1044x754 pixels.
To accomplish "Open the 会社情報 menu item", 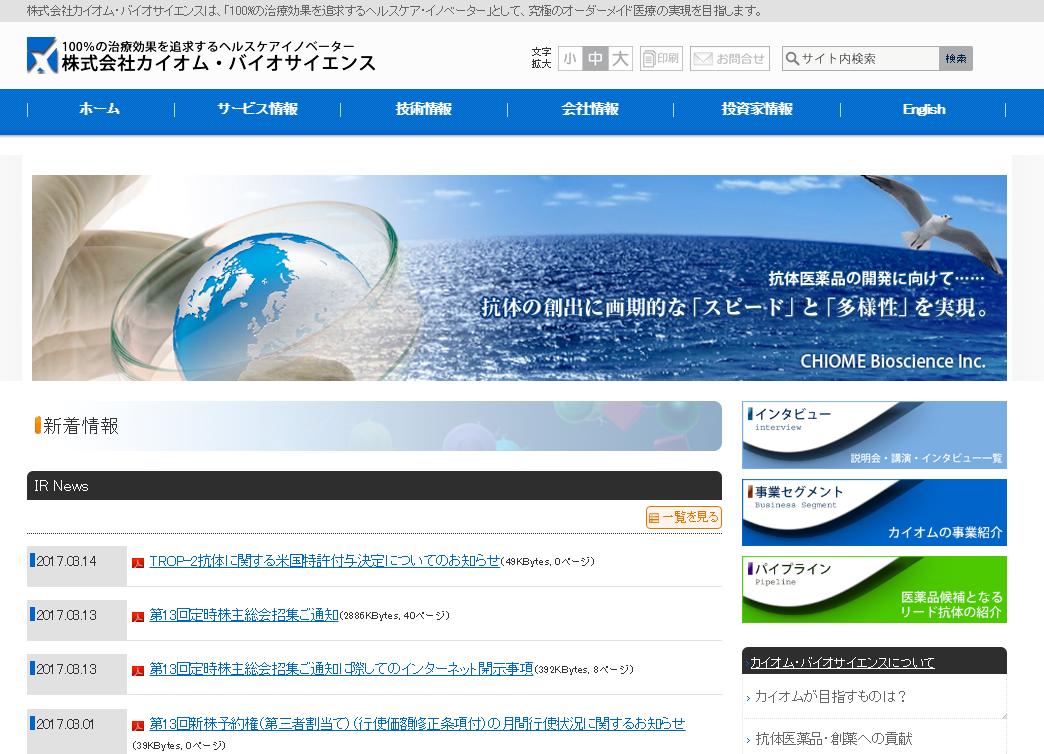I will pos(590,109).
